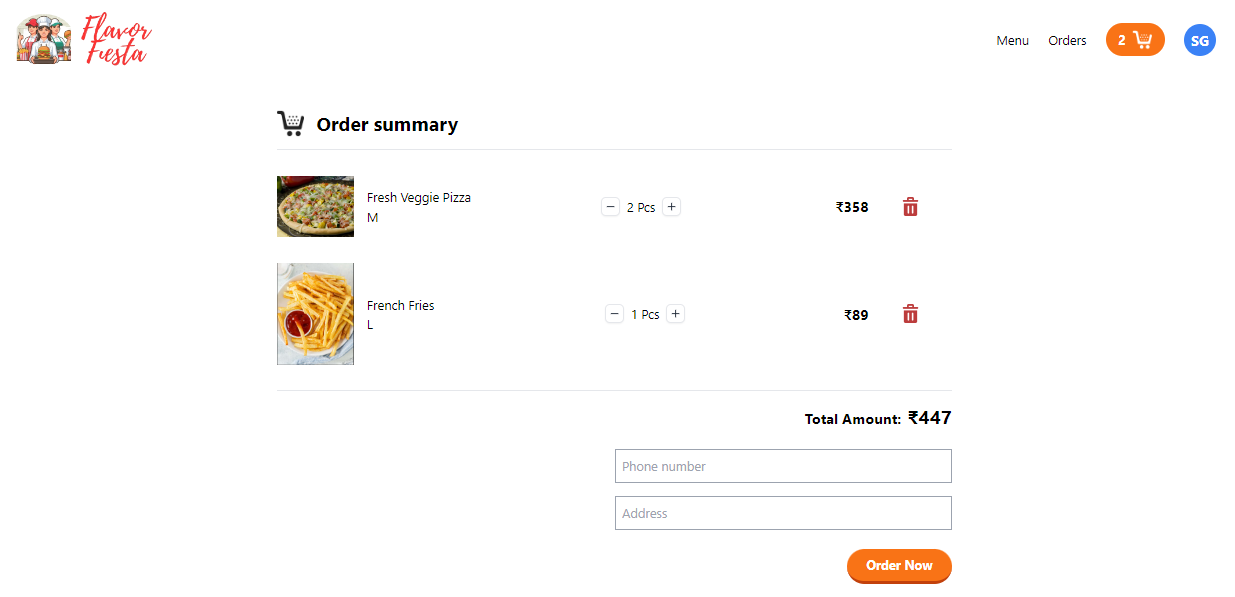Image resolution: width=1235 pixels, height=597 pixels.
Task: Click the French Fries item name
Action: click(400, 306)
